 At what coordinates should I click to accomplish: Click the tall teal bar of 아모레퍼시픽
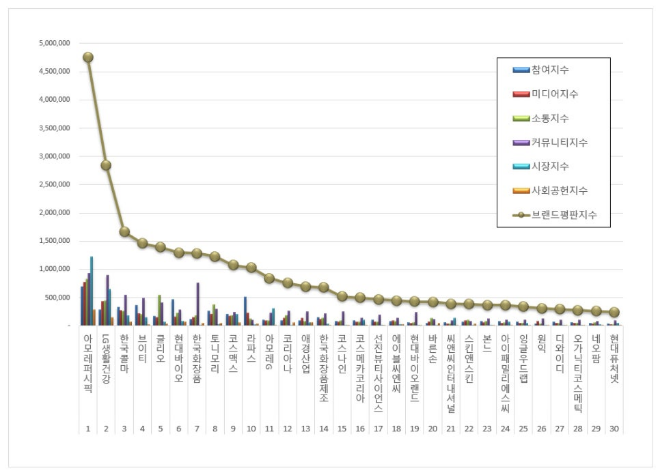92,290
